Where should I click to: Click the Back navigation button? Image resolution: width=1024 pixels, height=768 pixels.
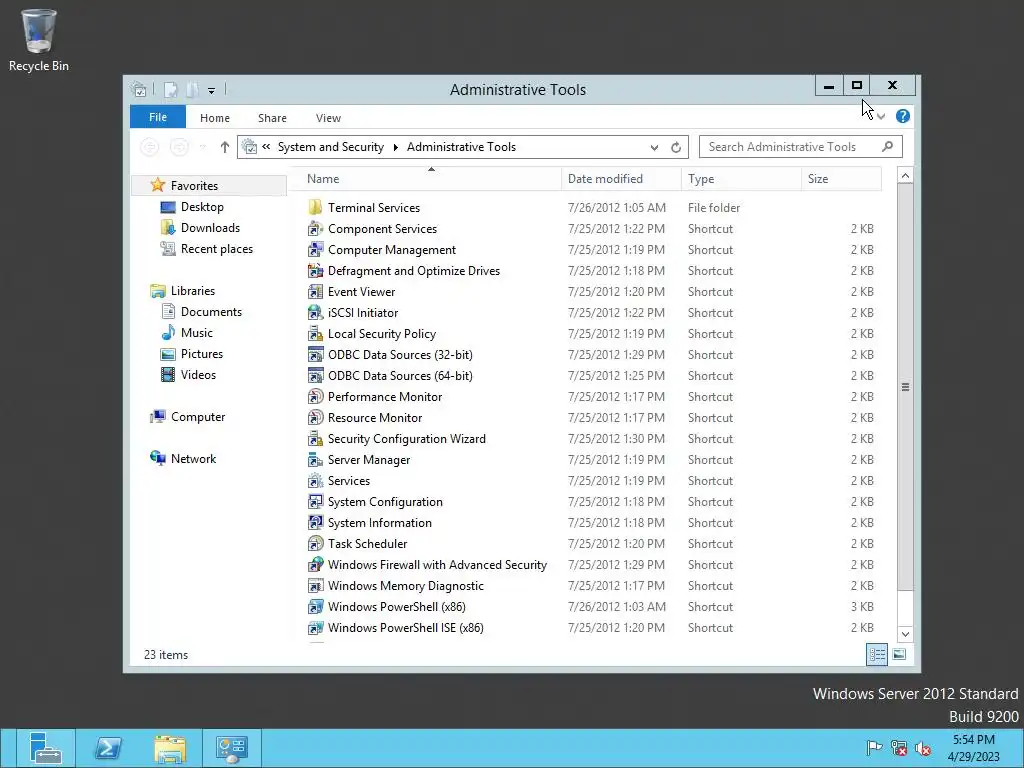click(150, 148)
